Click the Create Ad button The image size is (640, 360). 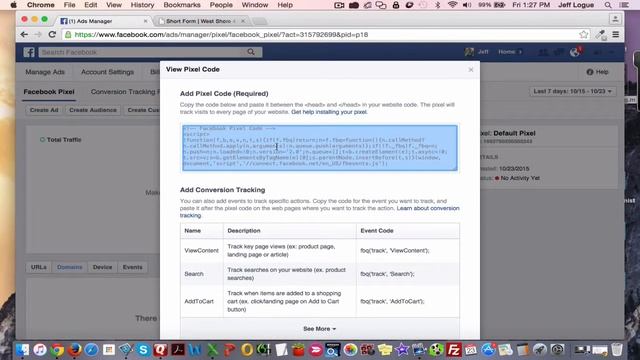click(x=44, y=110)
